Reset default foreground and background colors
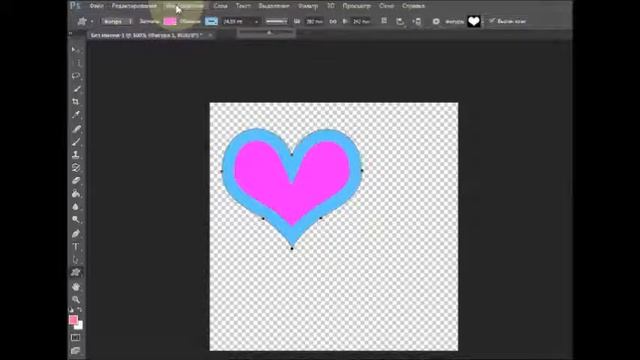Image resolution: width=640 pixels, height=360 pixels. click(71, 310)
